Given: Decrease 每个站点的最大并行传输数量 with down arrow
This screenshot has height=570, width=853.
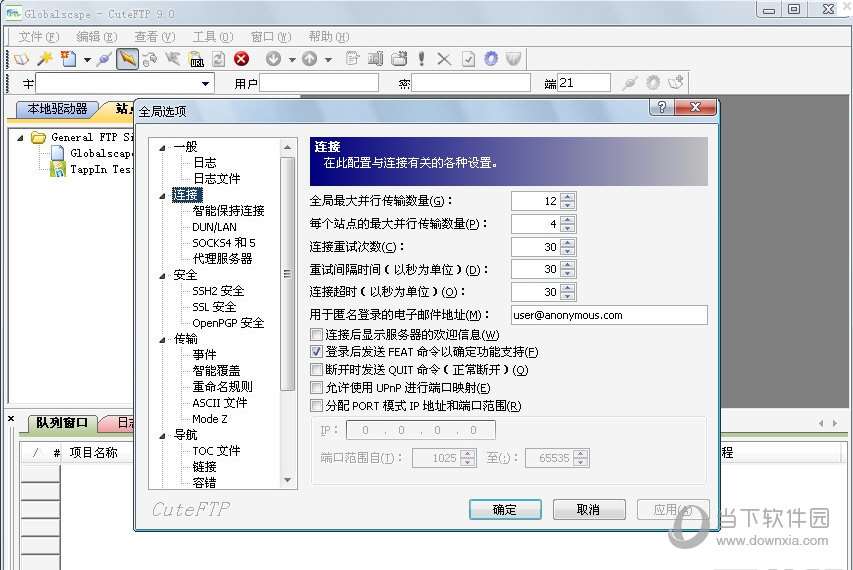Looking at the screenshot, I should 567,228.
